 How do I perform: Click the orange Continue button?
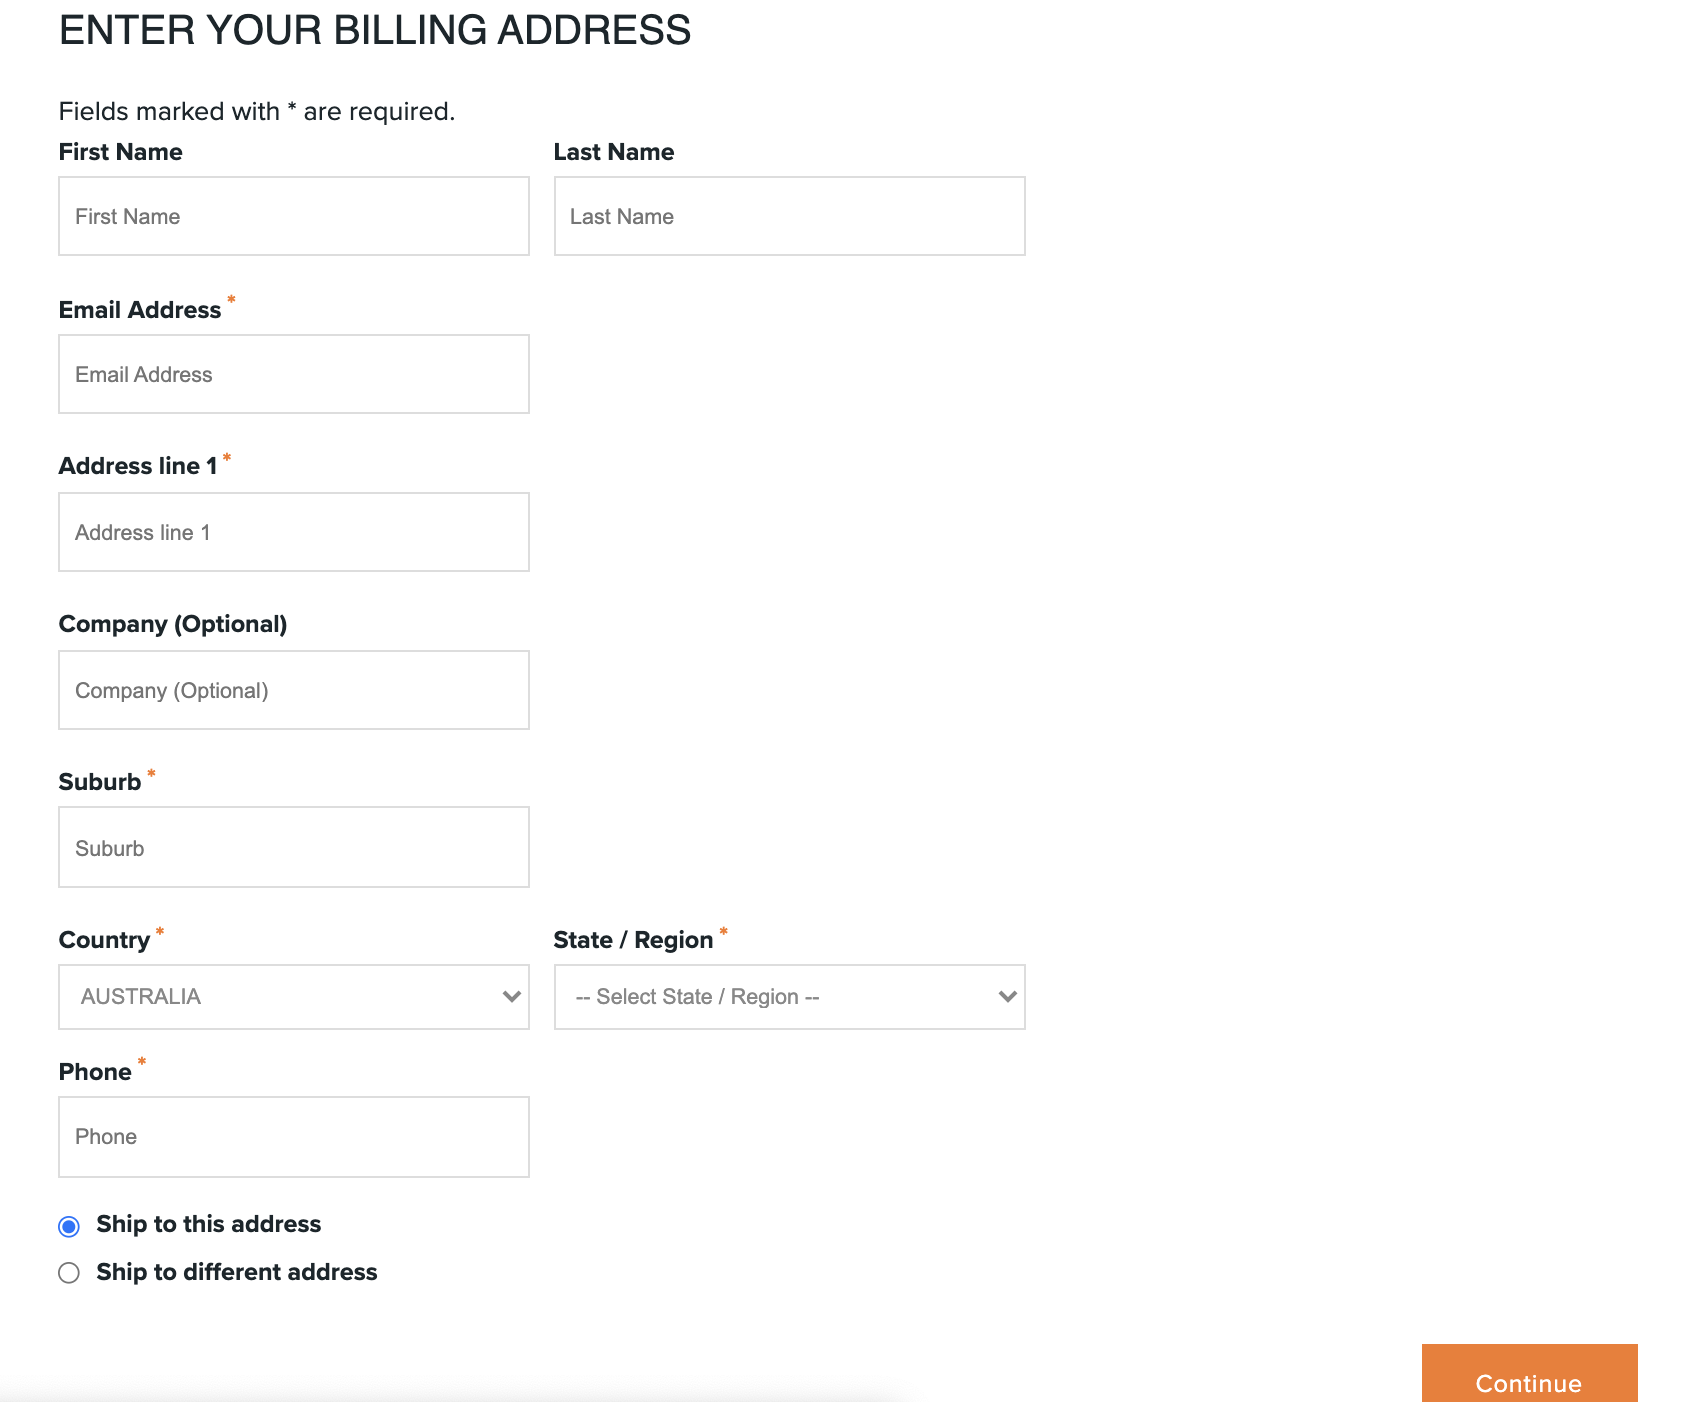coord(1528,1384)
